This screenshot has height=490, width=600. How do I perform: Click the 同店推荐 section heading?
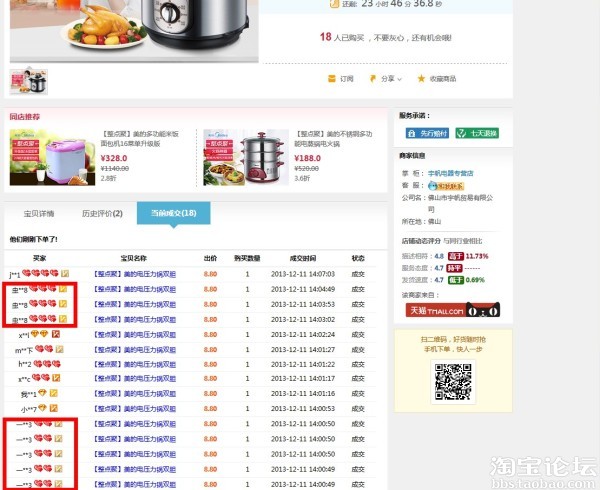point(24,117)
